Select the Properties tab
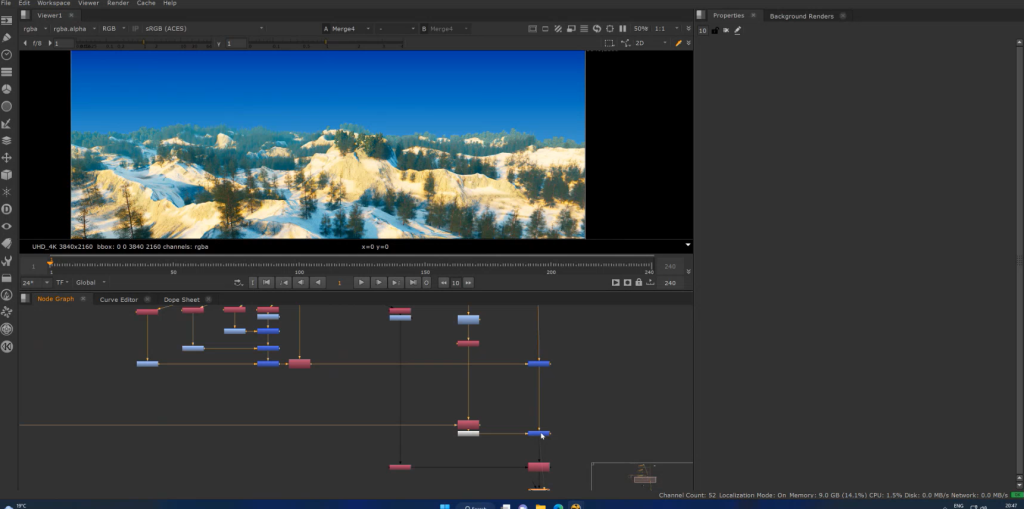 click(x=728, y=15)
